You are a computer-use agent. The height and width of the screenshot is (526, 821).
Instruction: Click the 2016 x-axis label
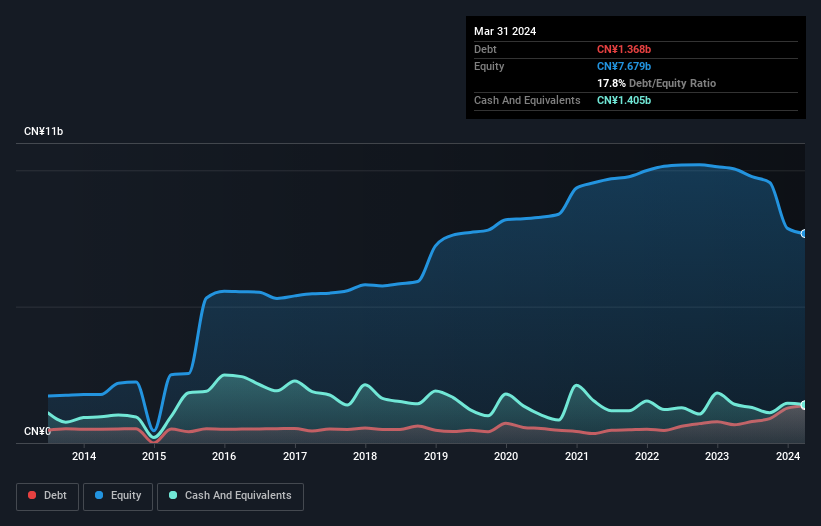[224, 456]
